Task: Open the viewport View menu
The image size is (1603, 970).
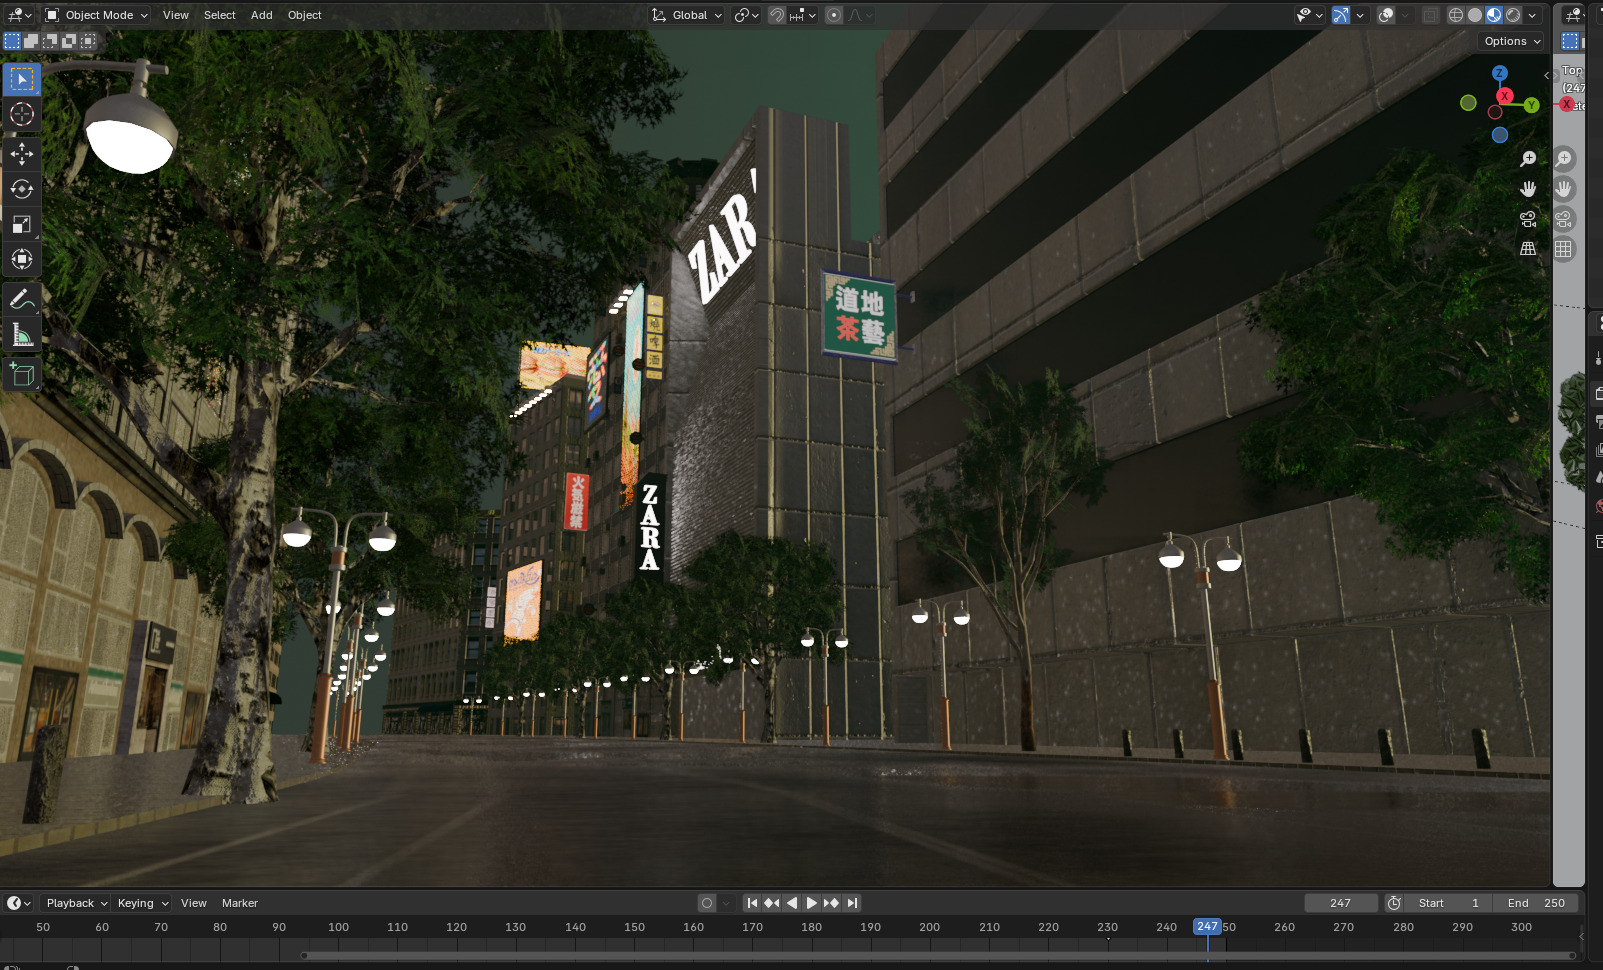Action: pos(176,15)
